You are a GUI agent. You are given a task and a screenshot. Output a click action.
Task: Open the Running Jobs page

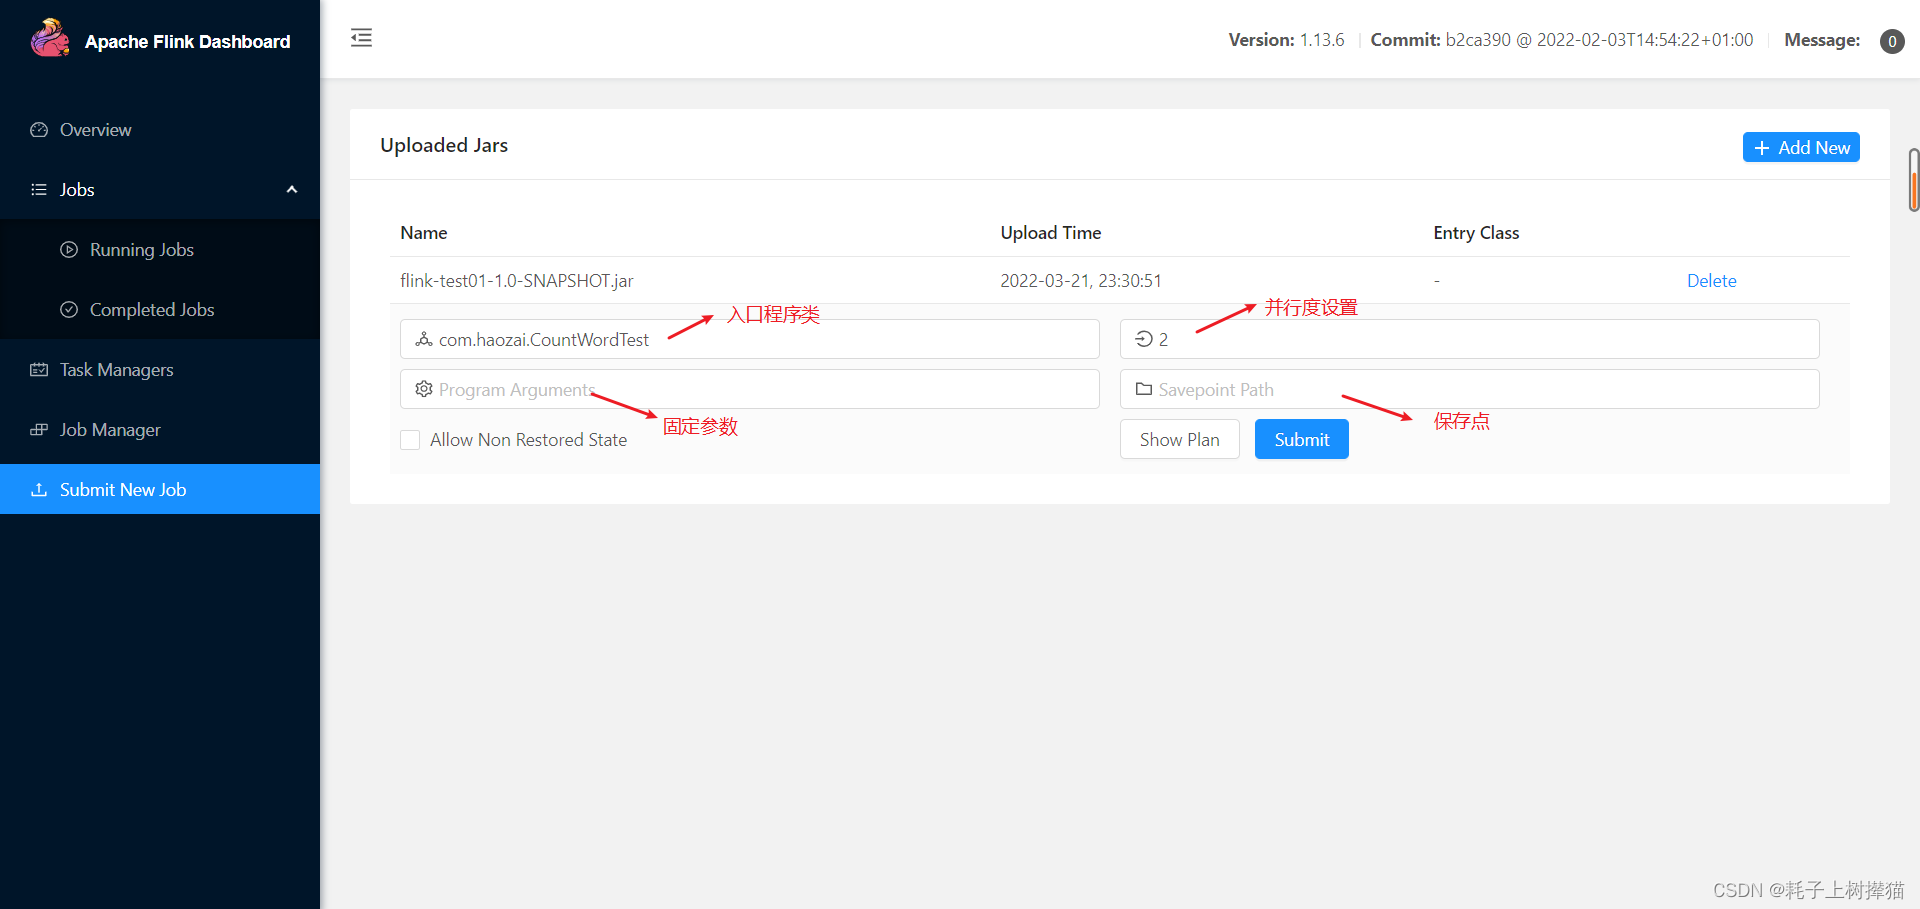pyautogui.click(x=160, y=250)
